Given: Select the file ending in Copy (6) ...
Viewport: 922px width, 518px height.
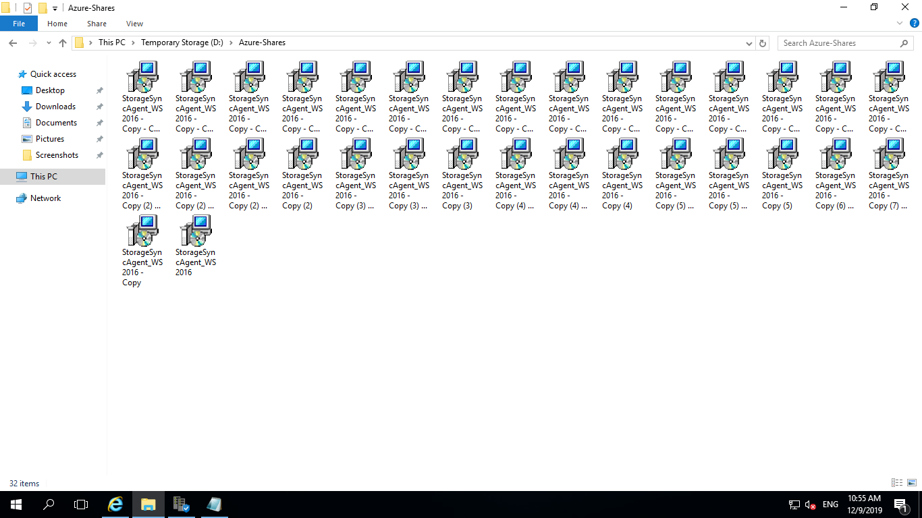Looking at the screenshot, I should tap(835, 174).
